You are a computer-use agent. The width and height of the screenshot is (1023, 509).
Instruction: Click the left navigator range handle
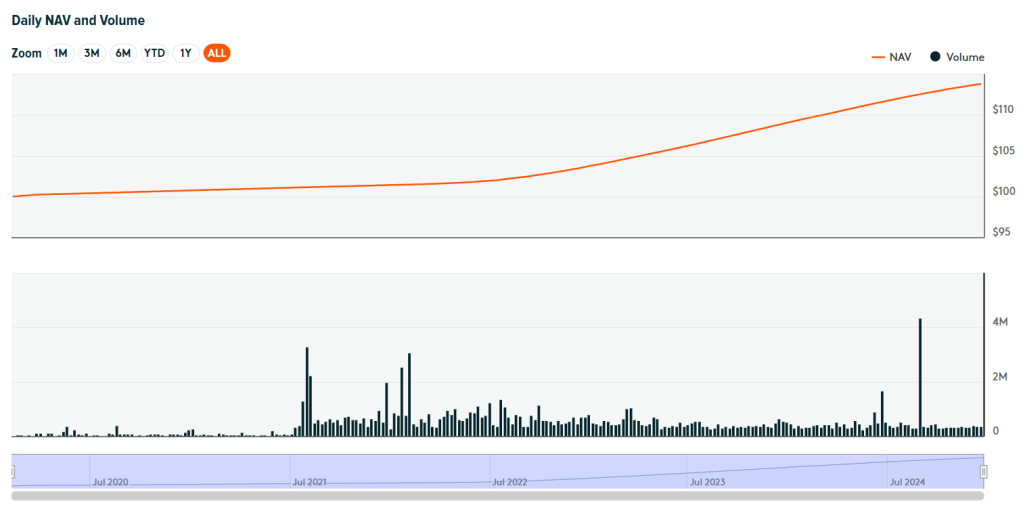click(12, 471)
